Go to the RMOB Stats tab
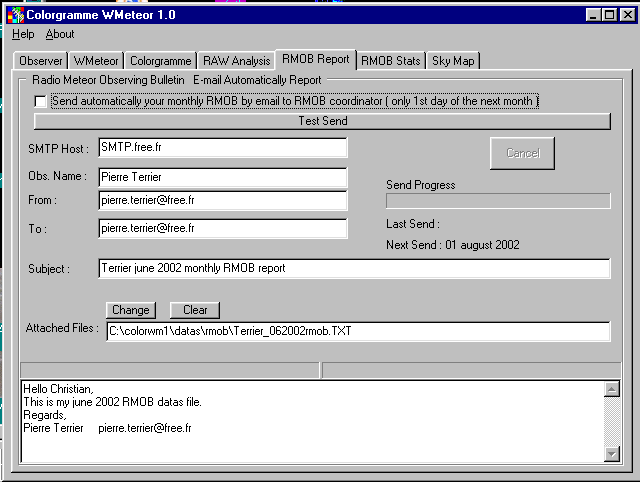 coord(391,61)
